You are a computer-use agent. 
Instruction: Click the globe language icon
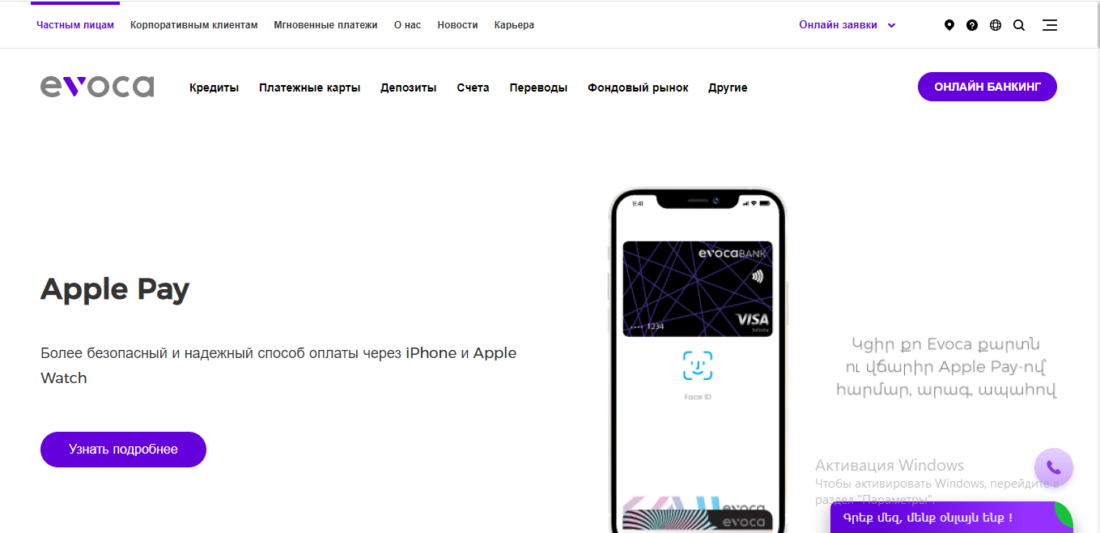coord(995,25)
